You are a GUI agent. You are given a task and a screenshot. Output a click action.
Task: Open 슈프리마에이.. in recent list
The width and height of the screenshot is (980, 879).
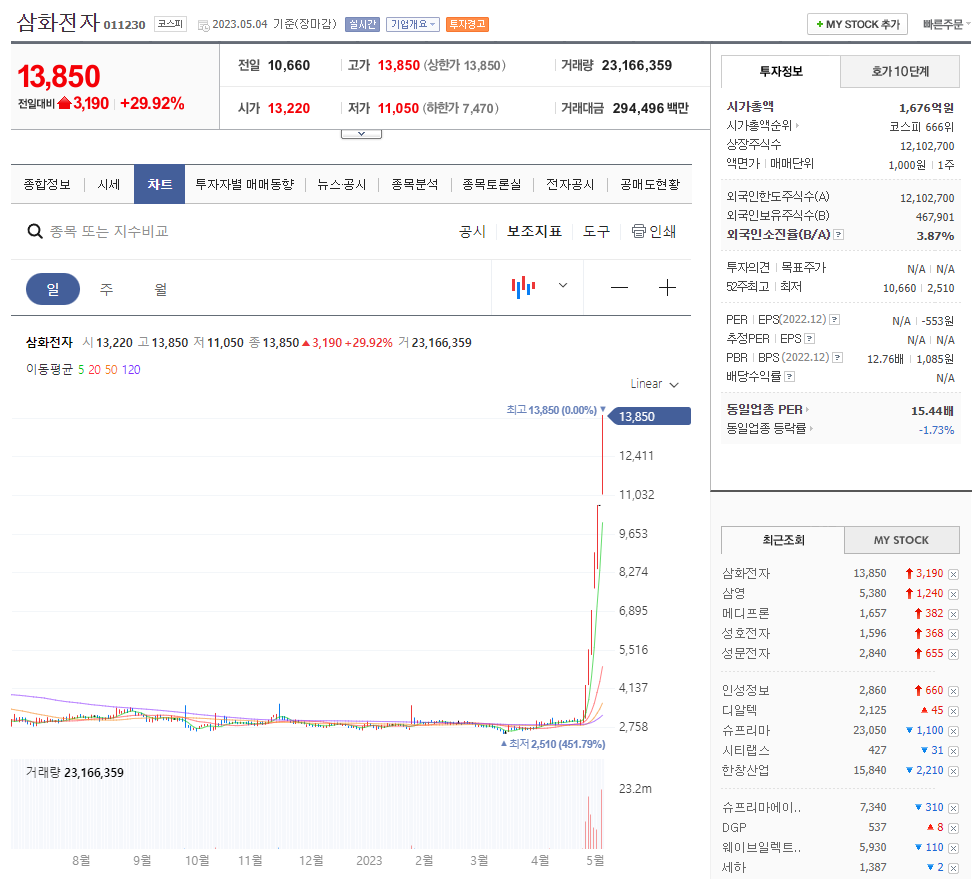tap(761, 808)
